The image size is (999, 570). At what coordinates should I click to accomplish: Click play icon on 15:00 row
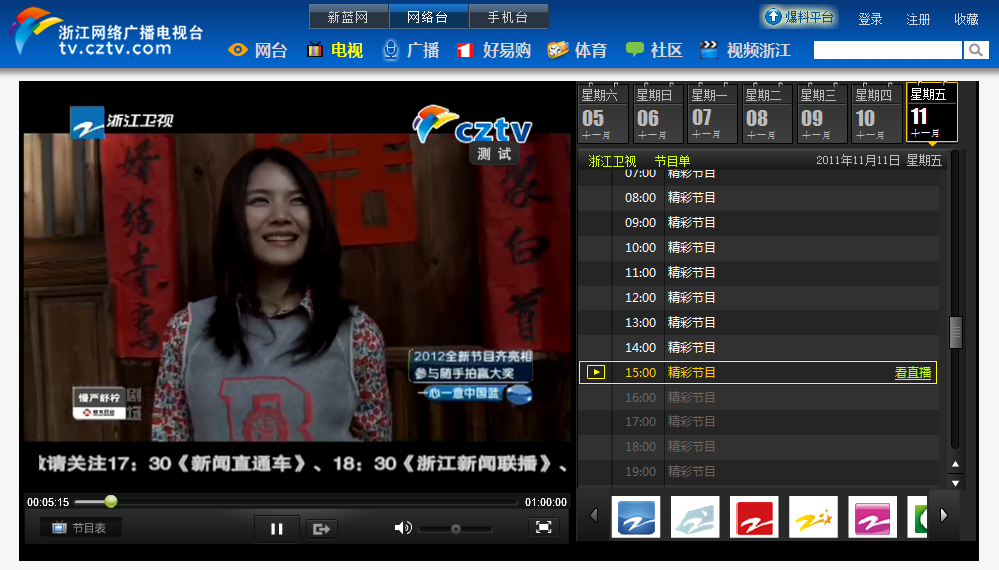596,372
